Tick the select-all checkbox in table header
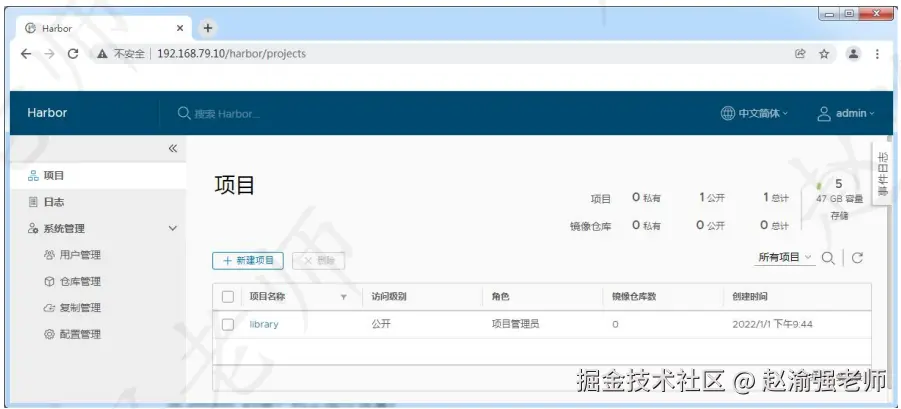Viewport: 901px width, 409px height. coord(228,296)
